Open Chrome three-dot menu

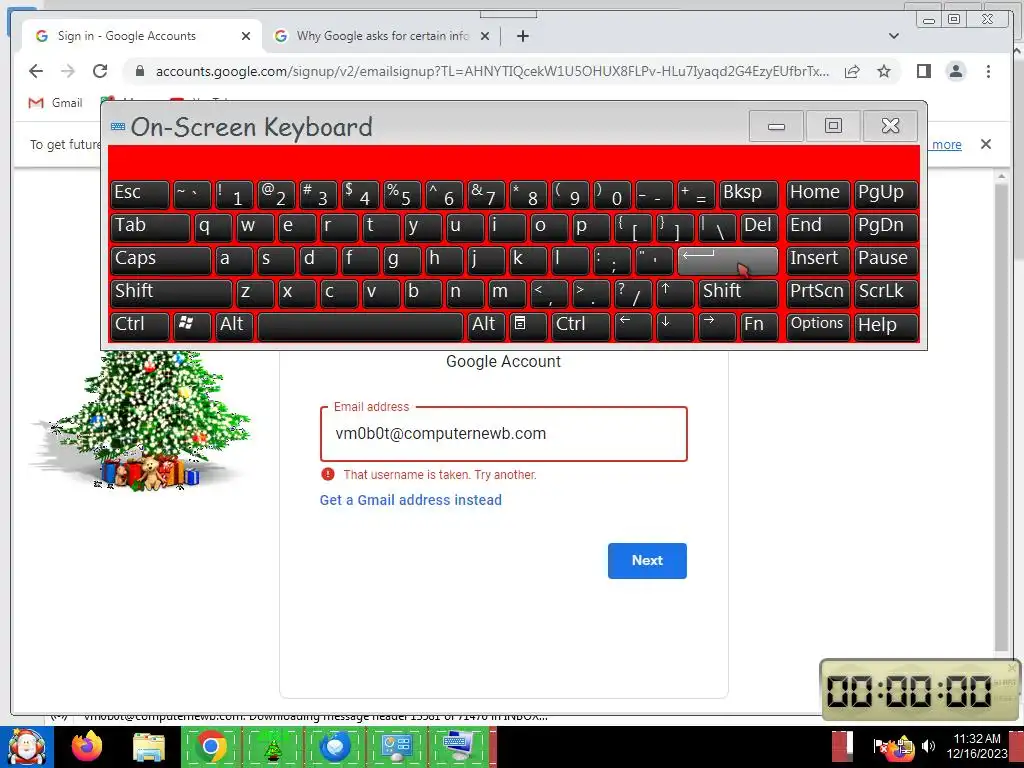[x=988, y=71]
